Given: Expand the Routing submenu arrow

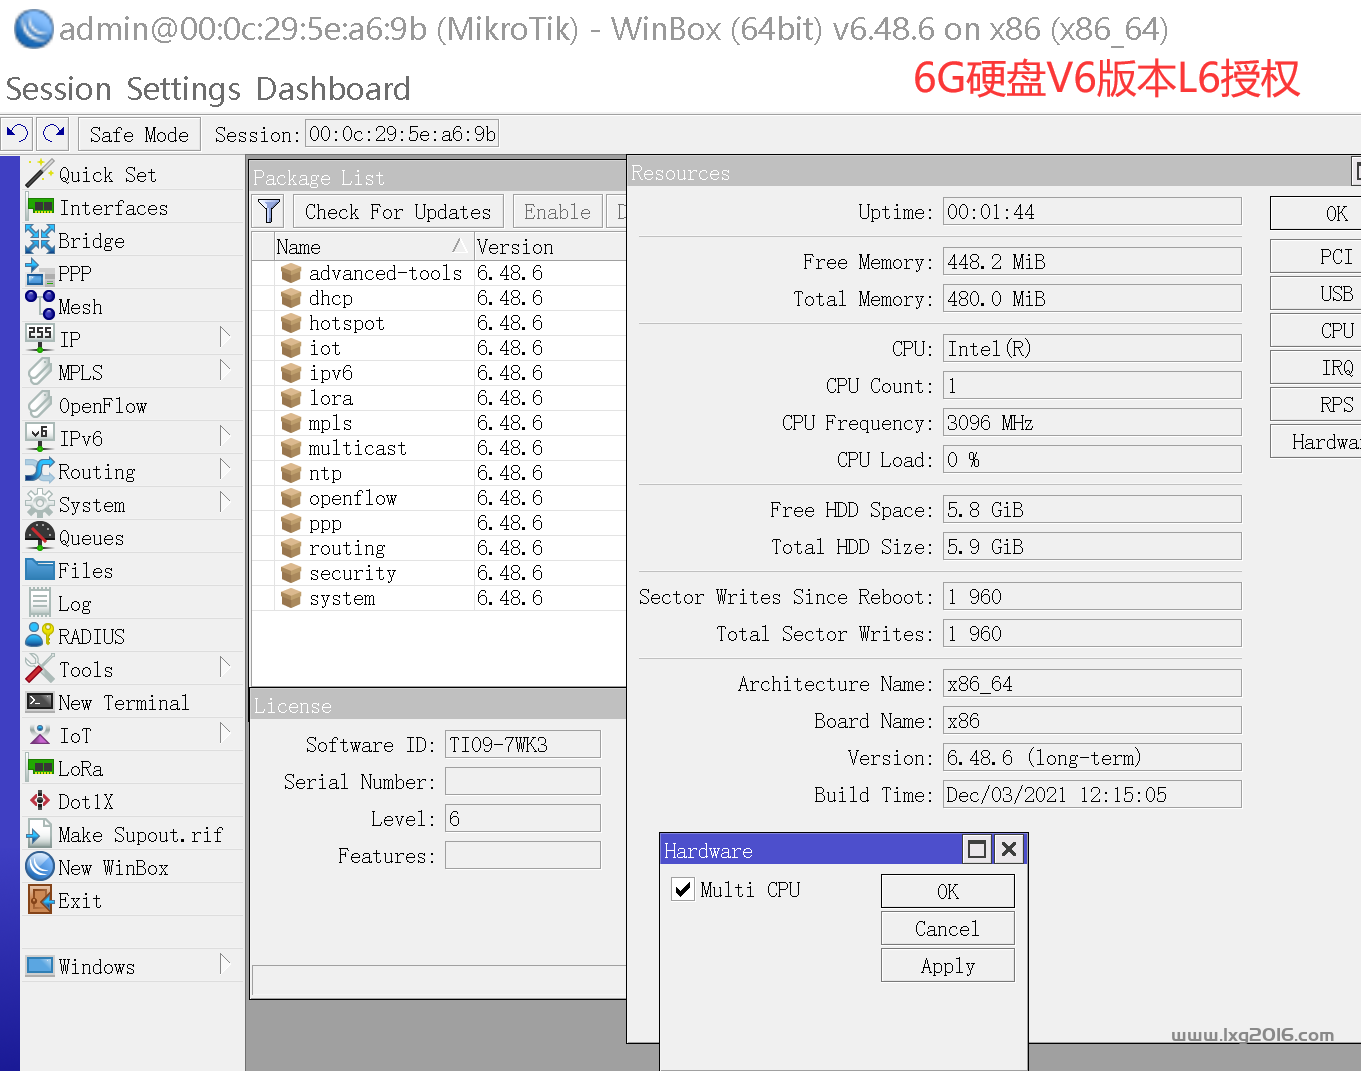Looking at the screenshot, I should [x=225, y=470].
